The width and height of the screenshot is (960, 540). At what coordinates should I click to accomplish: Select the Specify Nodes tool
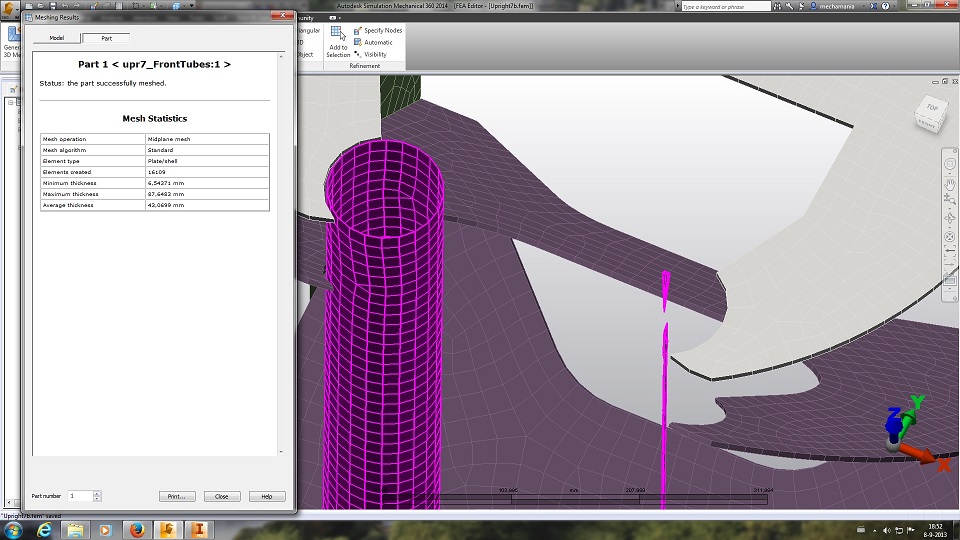click(x=383, y=31)
